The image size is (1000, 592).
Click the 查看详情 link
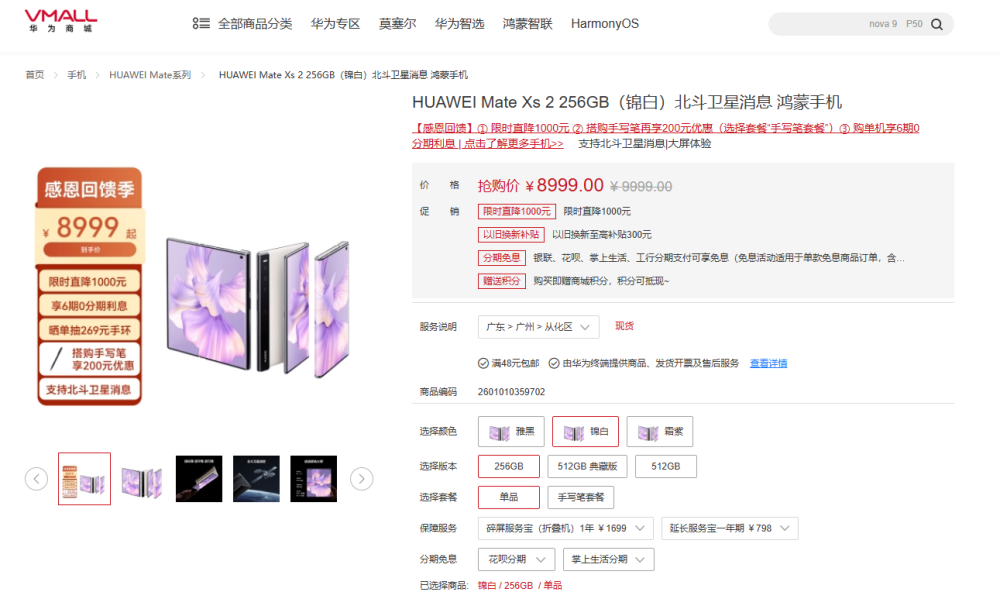coord(768,363)
